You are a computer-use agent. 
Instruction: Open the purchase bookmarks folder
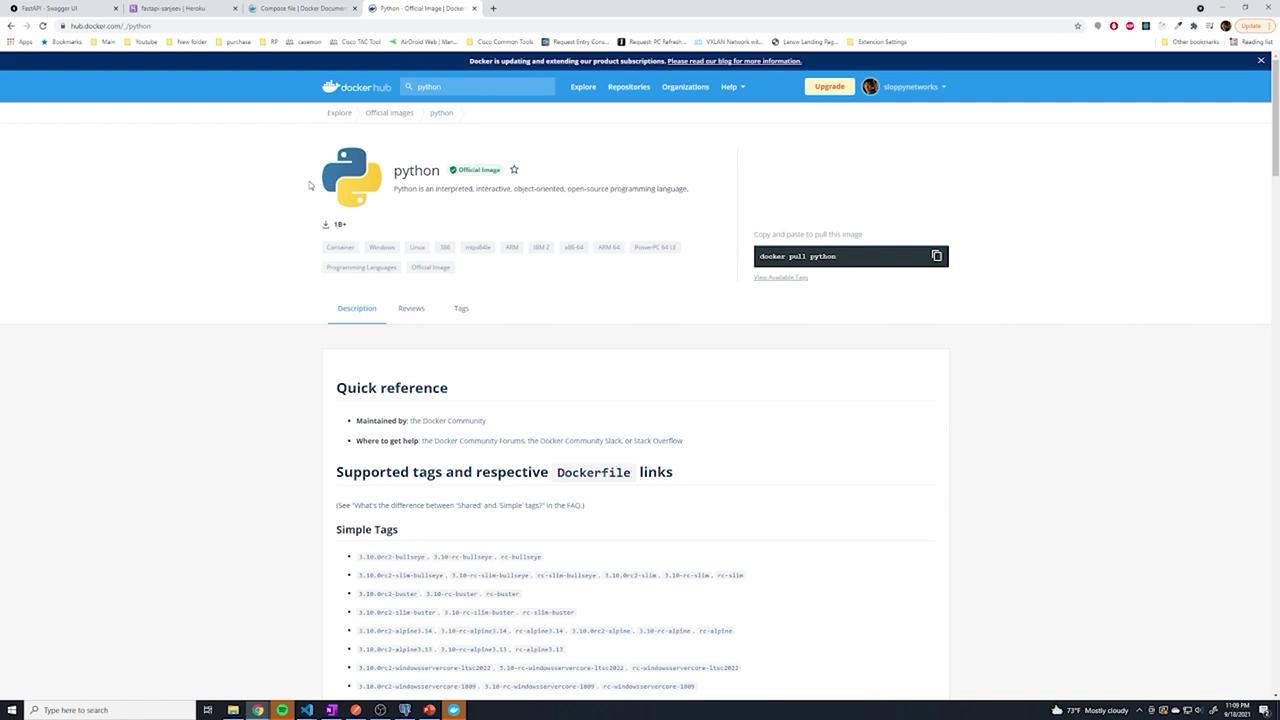coord(232,42)
